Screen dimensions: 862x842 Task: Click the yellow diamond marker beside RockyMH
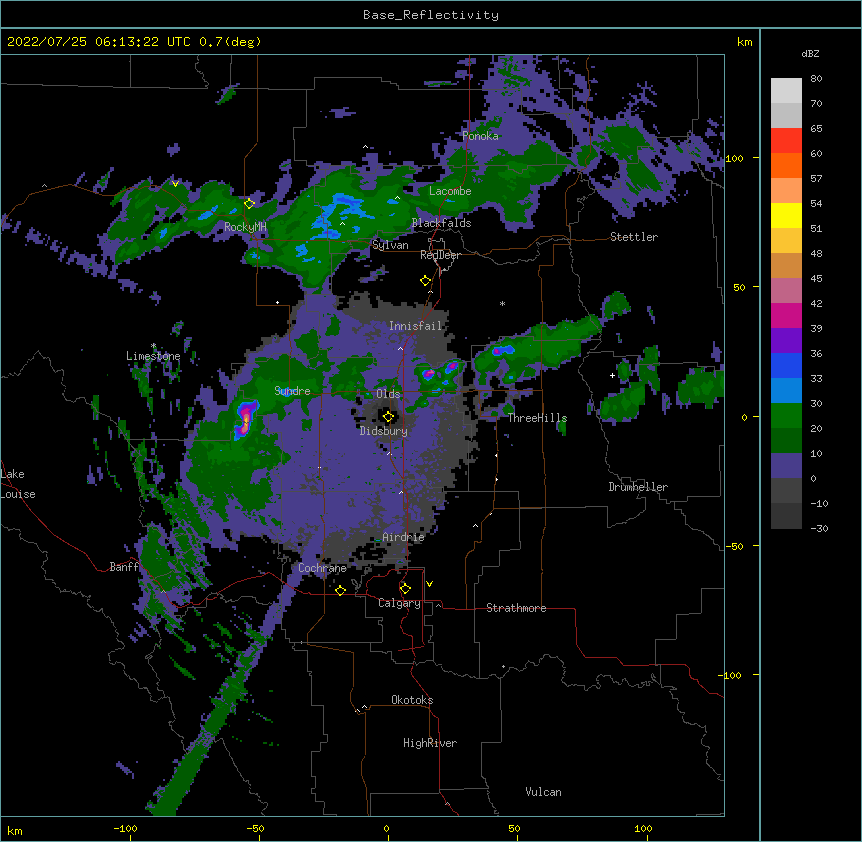point(249,203)
